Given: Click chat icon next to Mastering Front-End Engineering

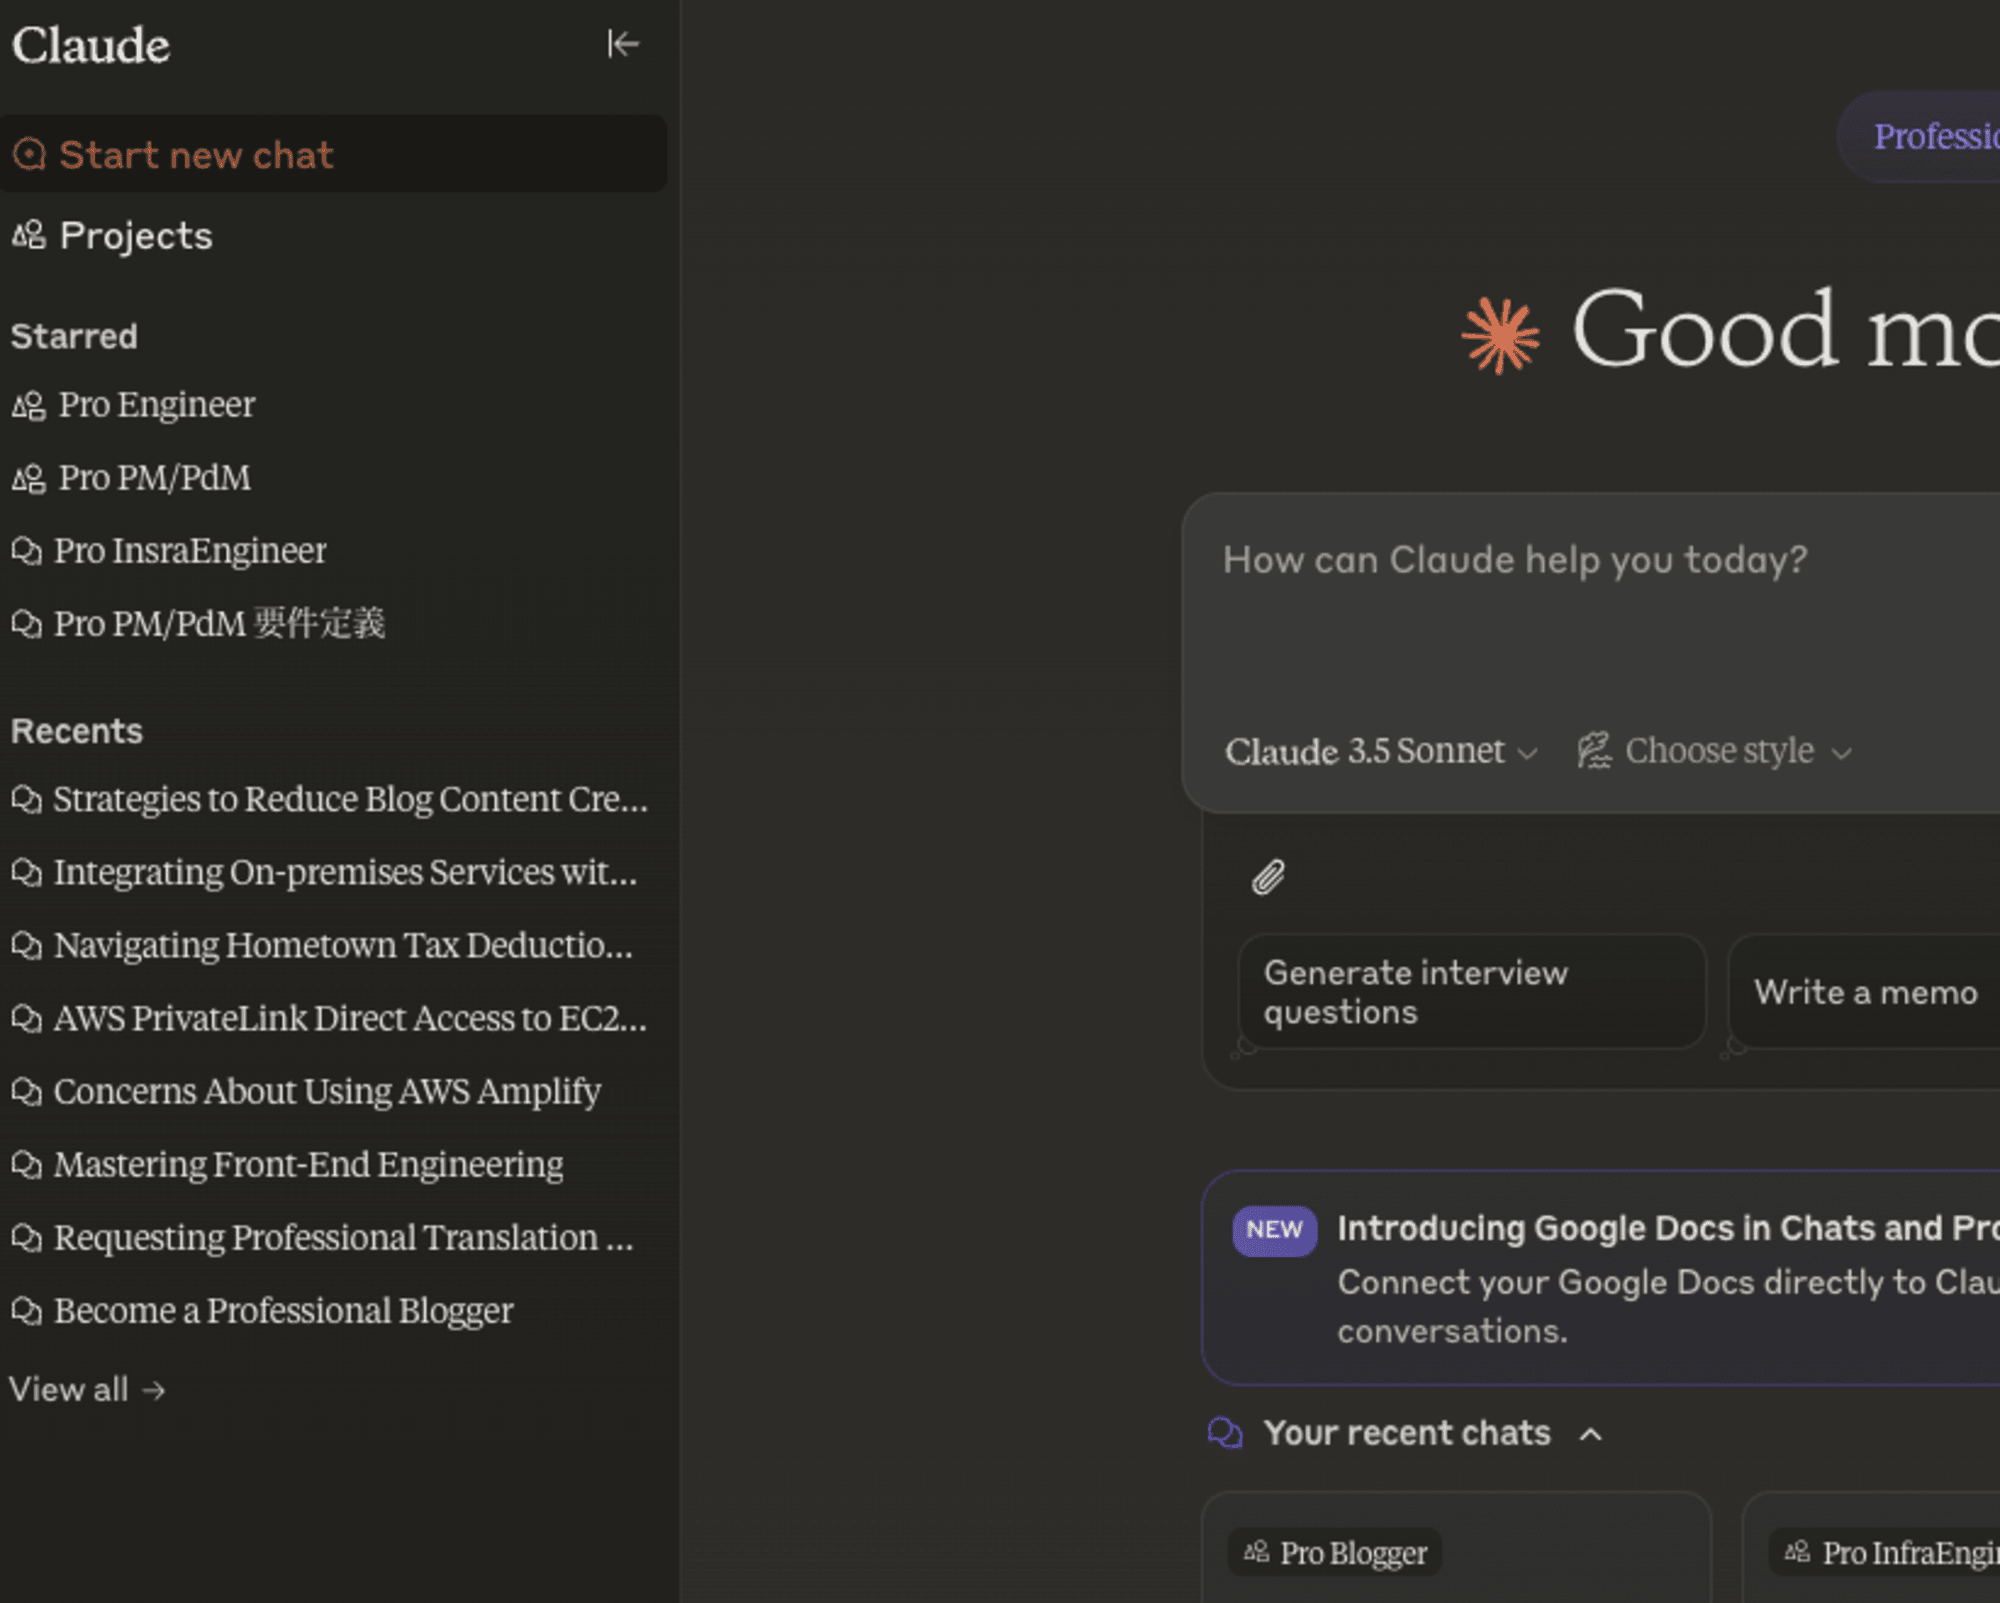Looking at the screenshot, I should [x=27, y=1165].
